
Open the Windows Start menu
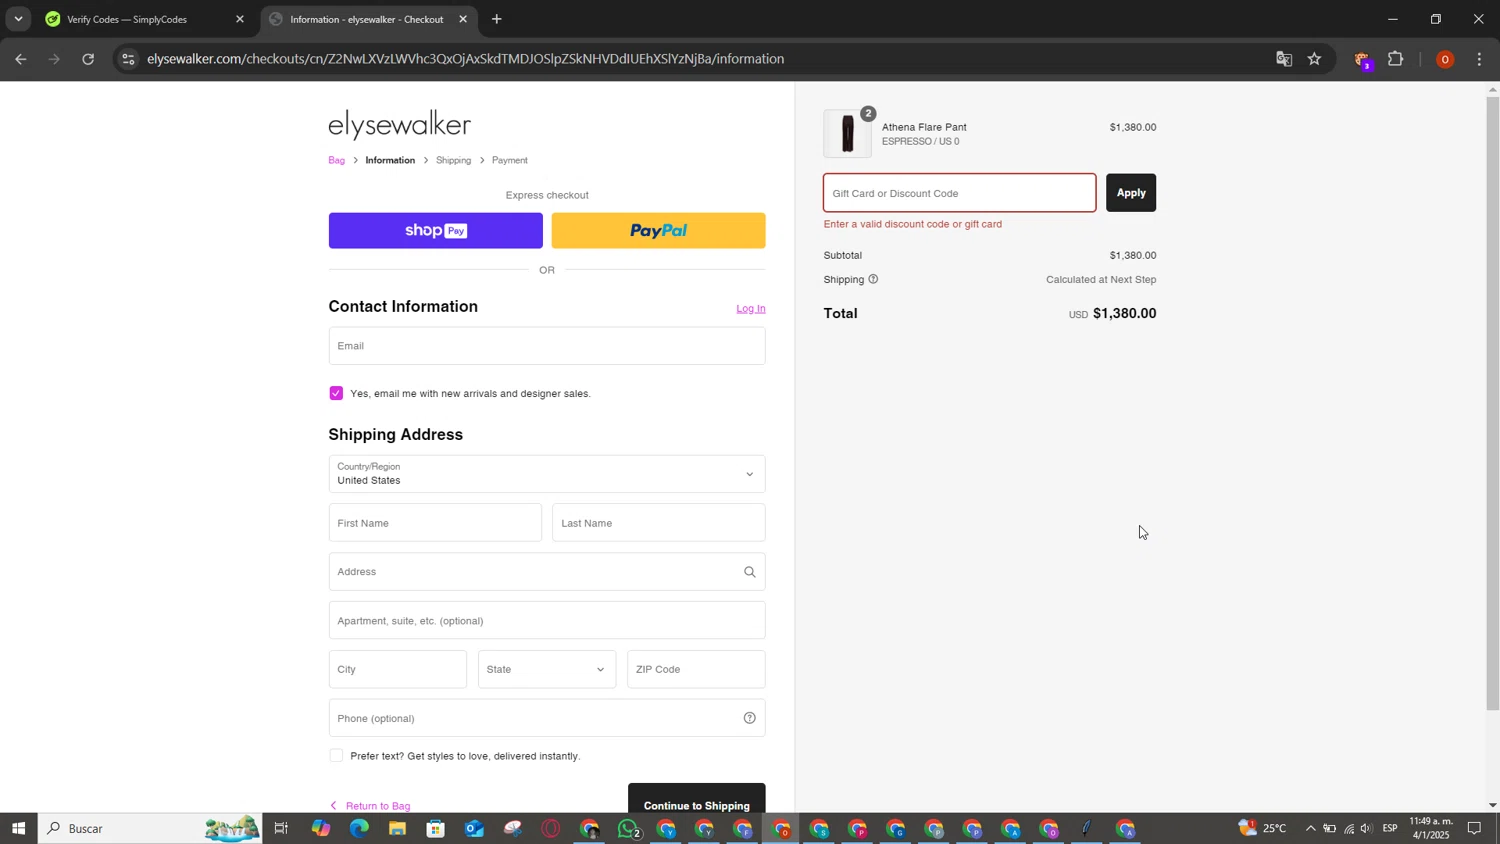click(18, 828)
